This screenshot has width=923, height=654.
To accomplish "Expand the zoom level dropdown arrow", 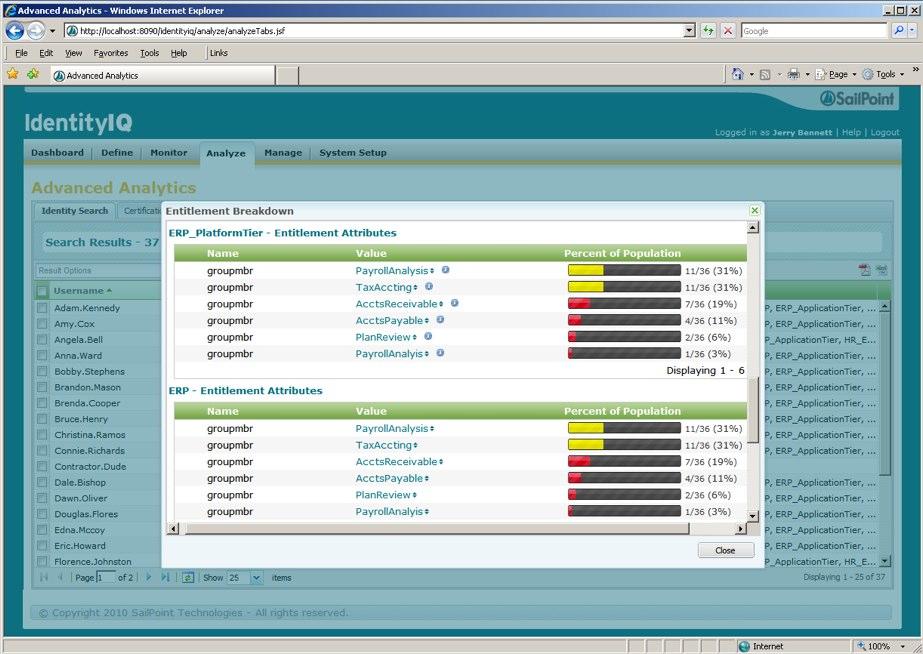I will tap(902, 646).
